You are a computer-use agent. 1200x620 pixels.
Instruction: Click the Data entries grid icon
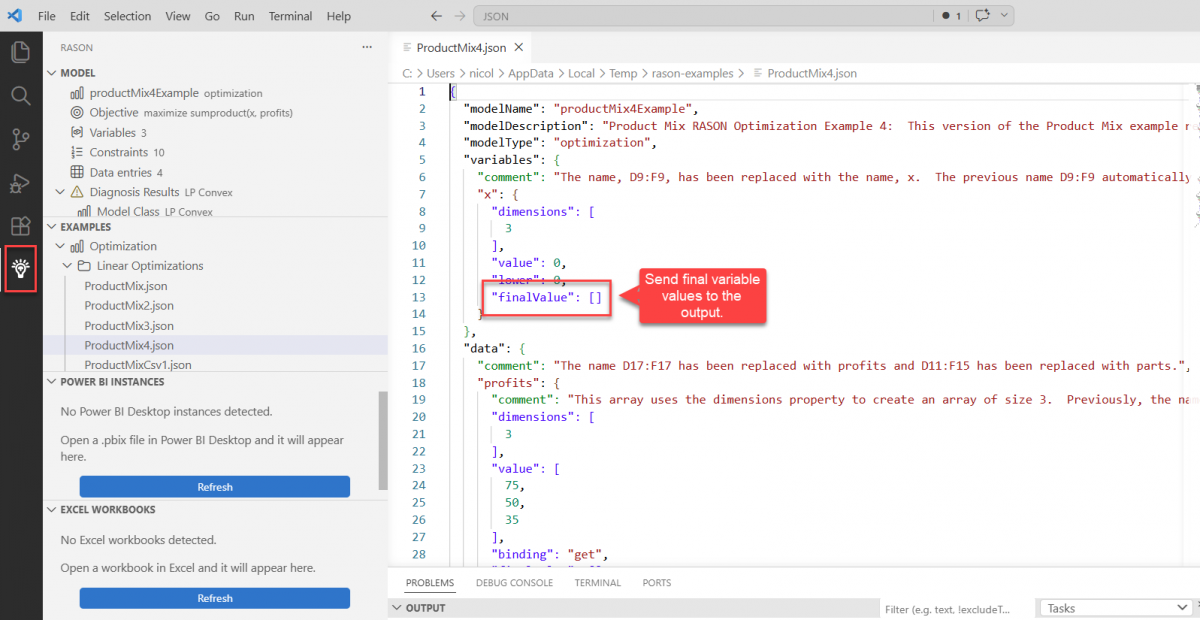click(78, 172)
